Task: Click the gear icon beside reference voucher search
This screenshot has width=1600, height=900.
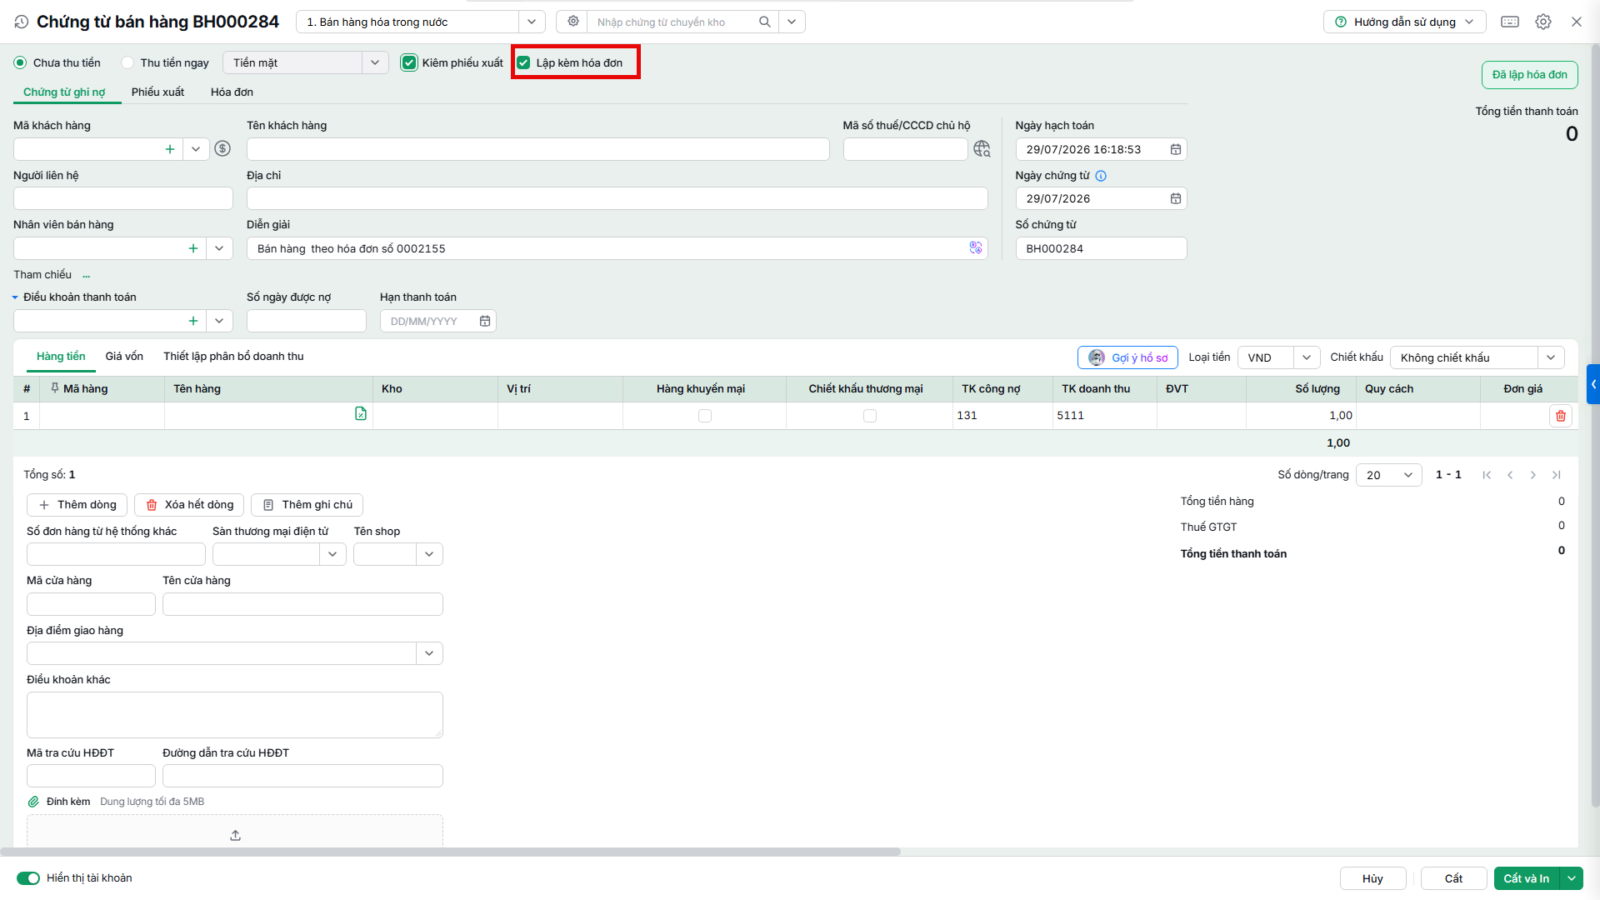Action: click(573, 21)
